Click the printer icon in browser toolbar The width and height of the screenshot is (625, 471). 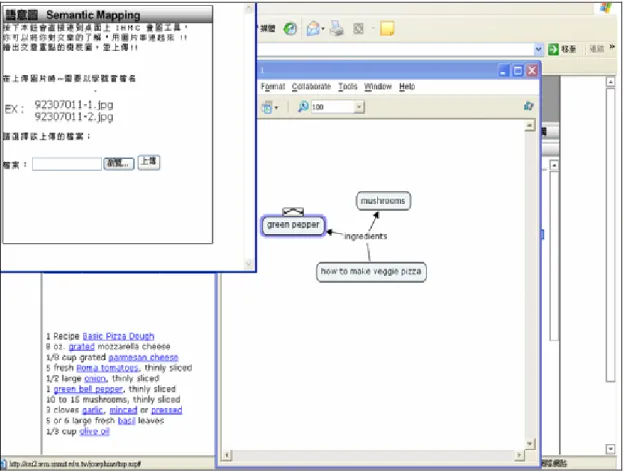click(x=337, y=29)
